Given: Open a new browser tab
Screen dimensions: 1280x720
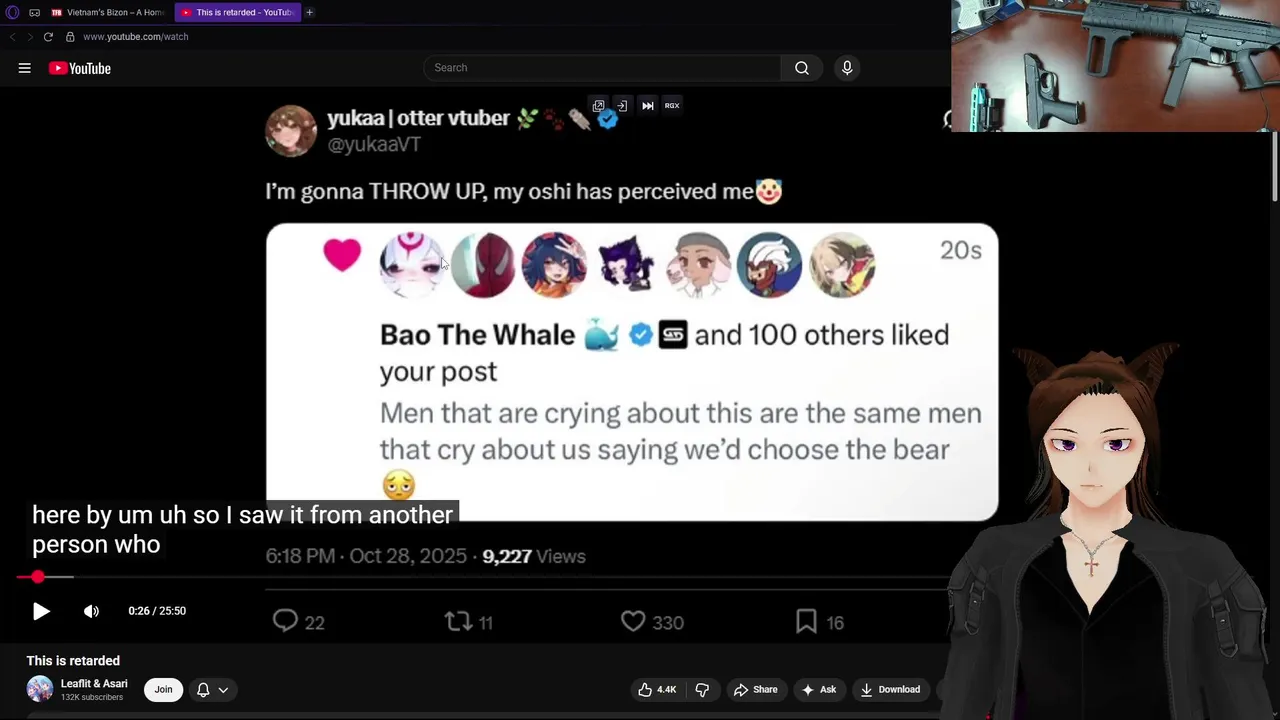Looking at the screenshot, I should (309, 12).
